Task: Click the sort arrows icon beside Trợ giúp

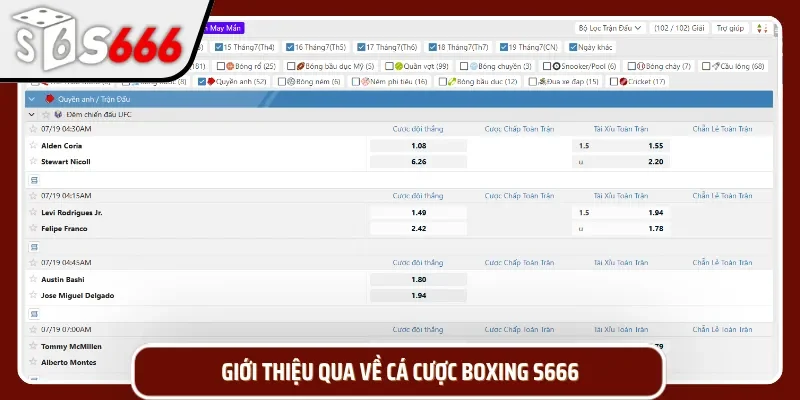Action: pyautogui.click(x=761, y=29)
